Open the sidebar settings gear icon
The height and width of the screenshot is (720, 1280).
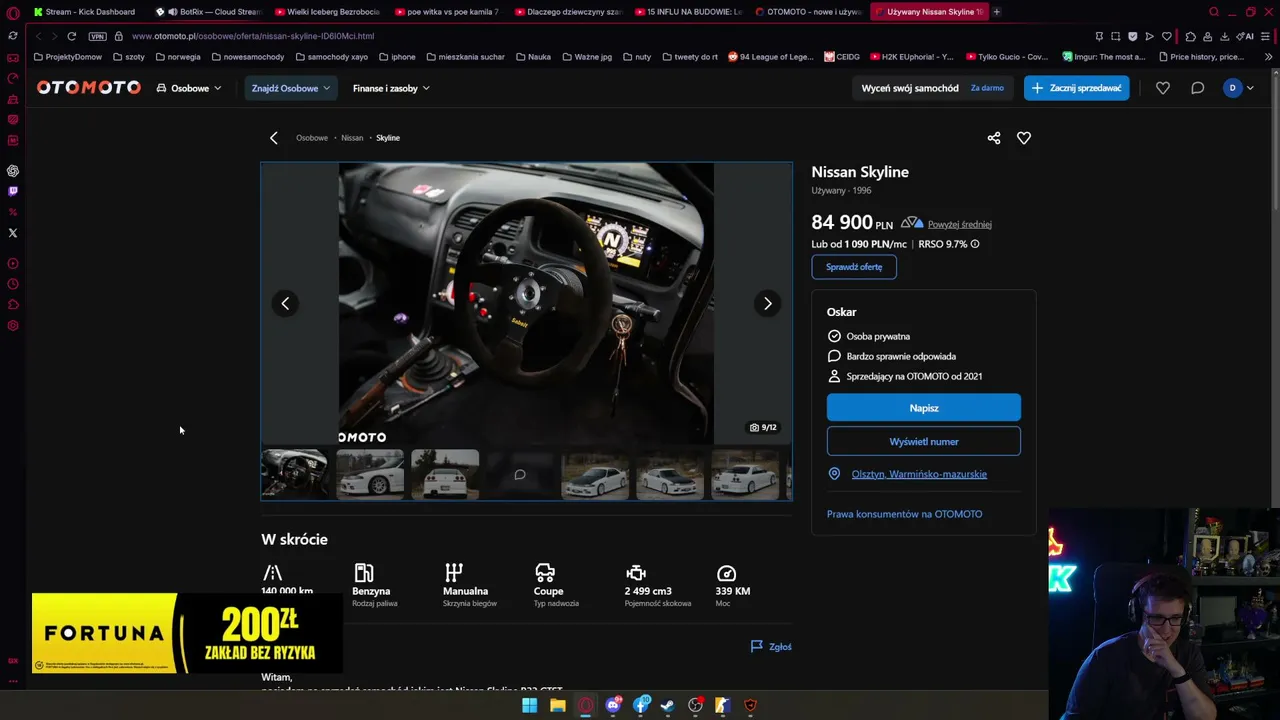(x=13, y=325)
